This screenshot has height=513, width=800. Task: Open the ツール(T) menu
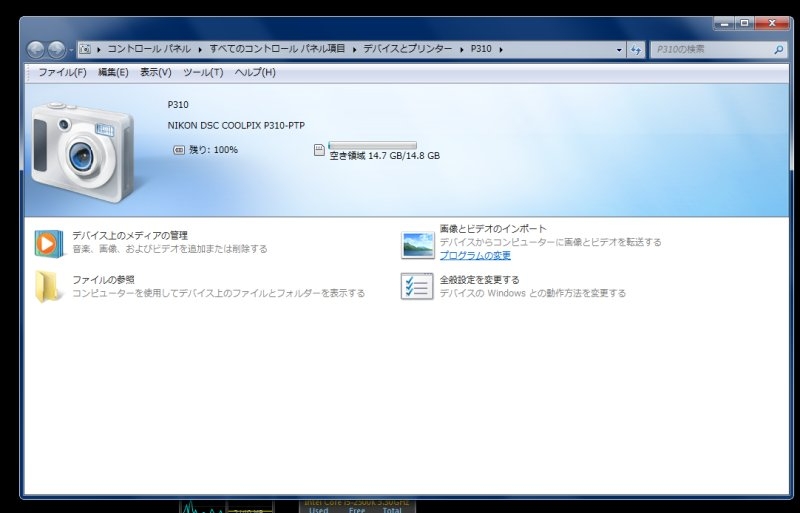(x=203, y=72)
